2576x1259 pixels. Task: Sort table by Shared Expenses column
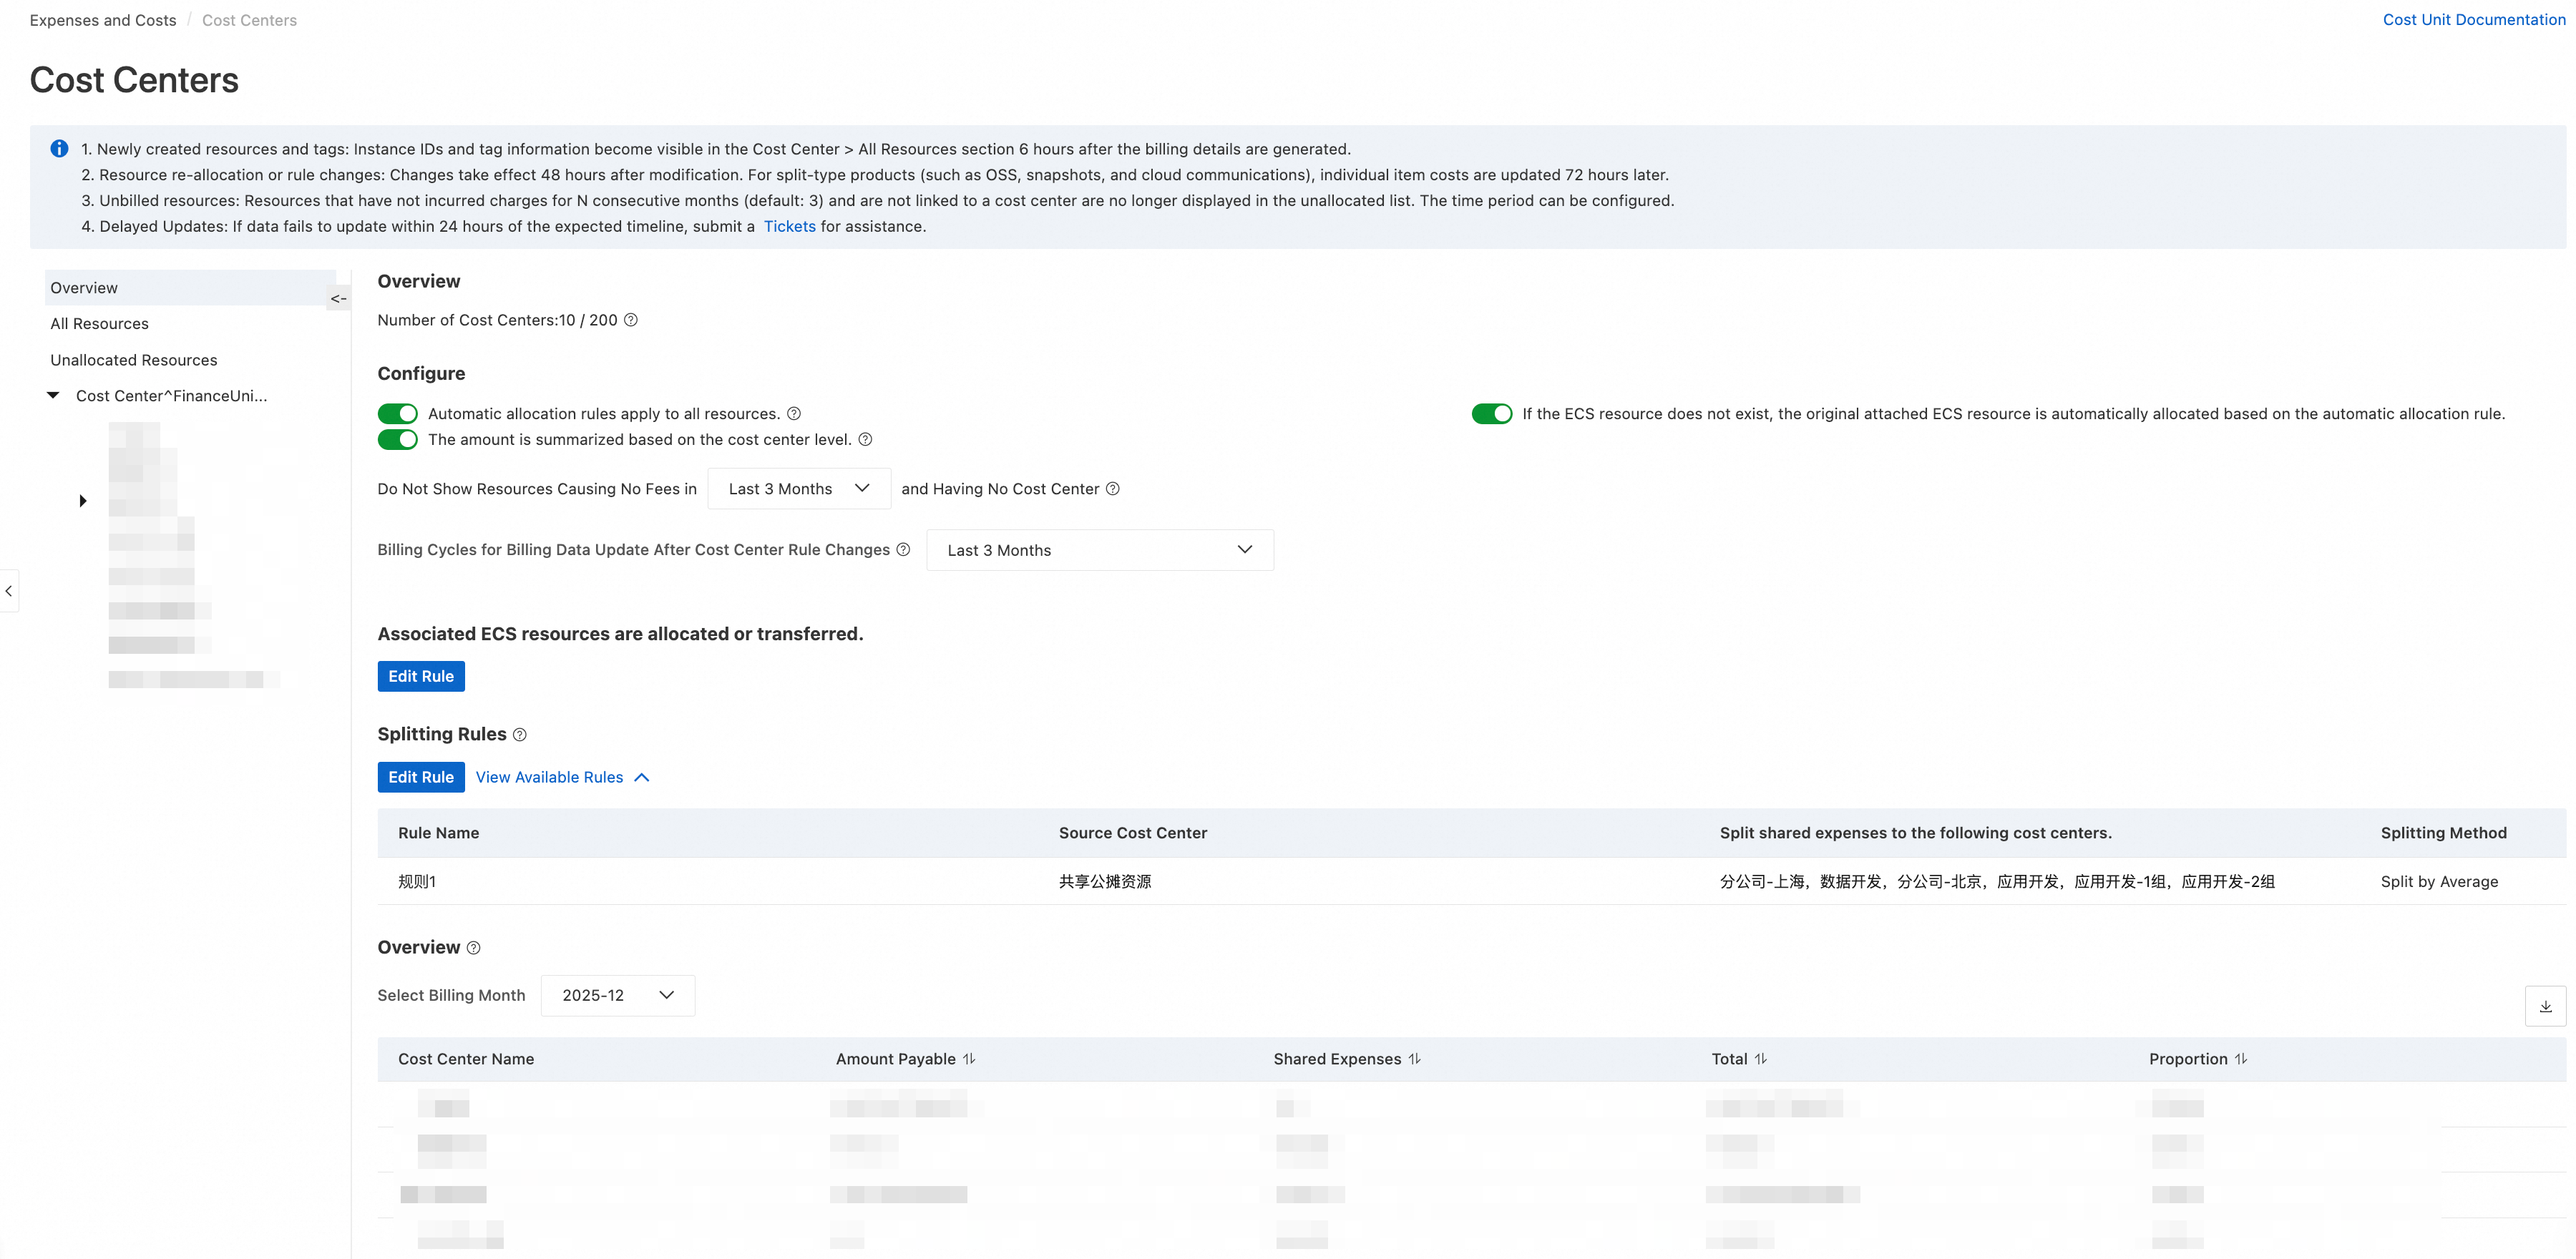click(x=1414, y=1059)
